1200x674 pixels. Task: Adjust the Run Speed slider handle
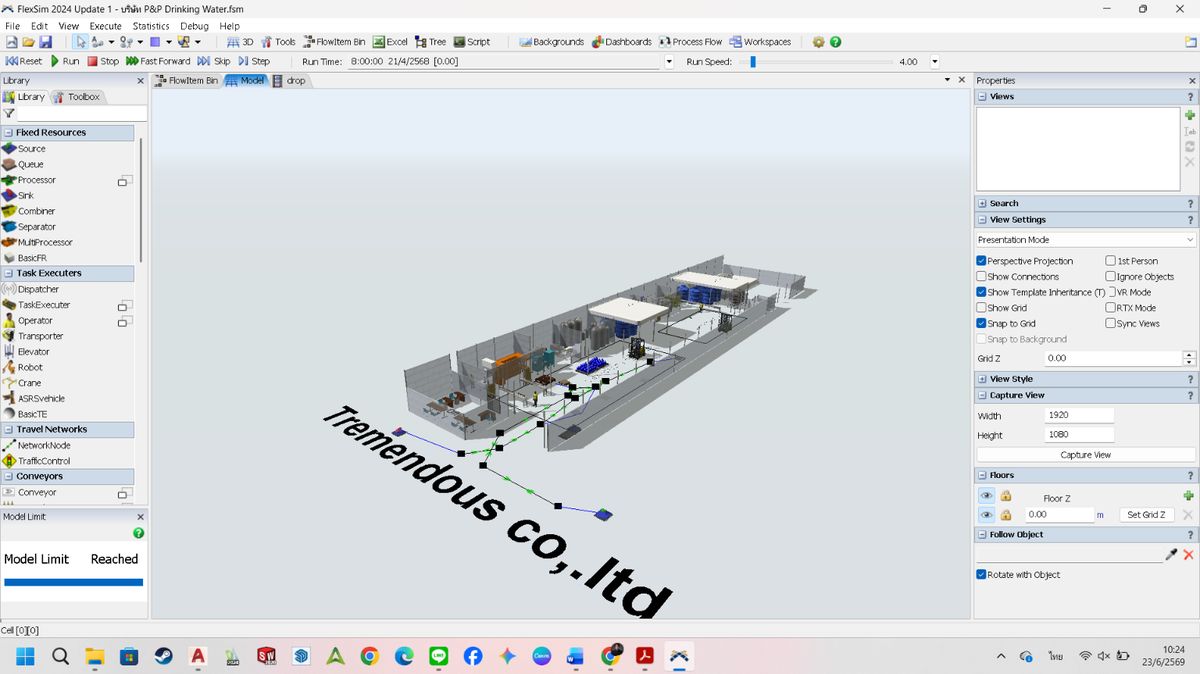[754, 61]
